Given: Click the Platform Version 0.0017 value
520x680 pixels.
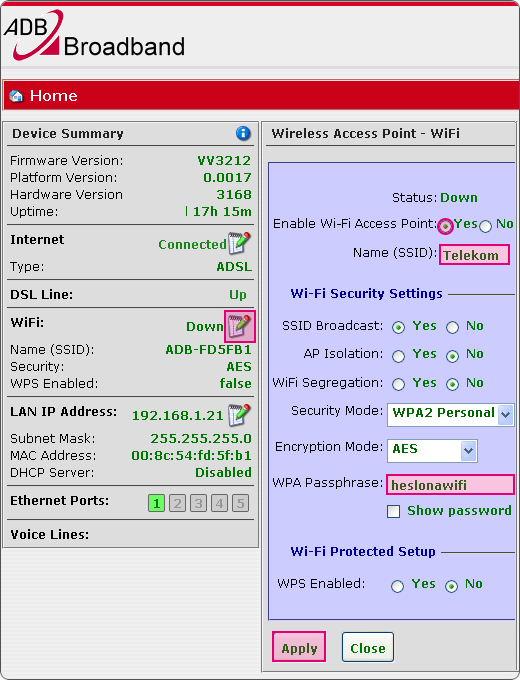Looking at the screenshot, I should point(227,178).
